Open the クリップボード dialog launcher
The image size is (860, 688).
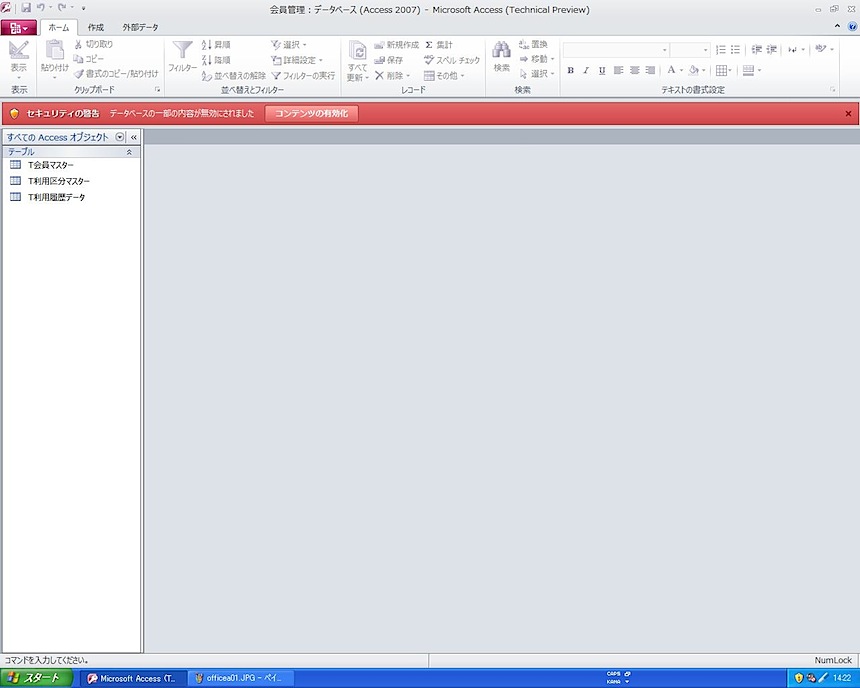point(157,89)
